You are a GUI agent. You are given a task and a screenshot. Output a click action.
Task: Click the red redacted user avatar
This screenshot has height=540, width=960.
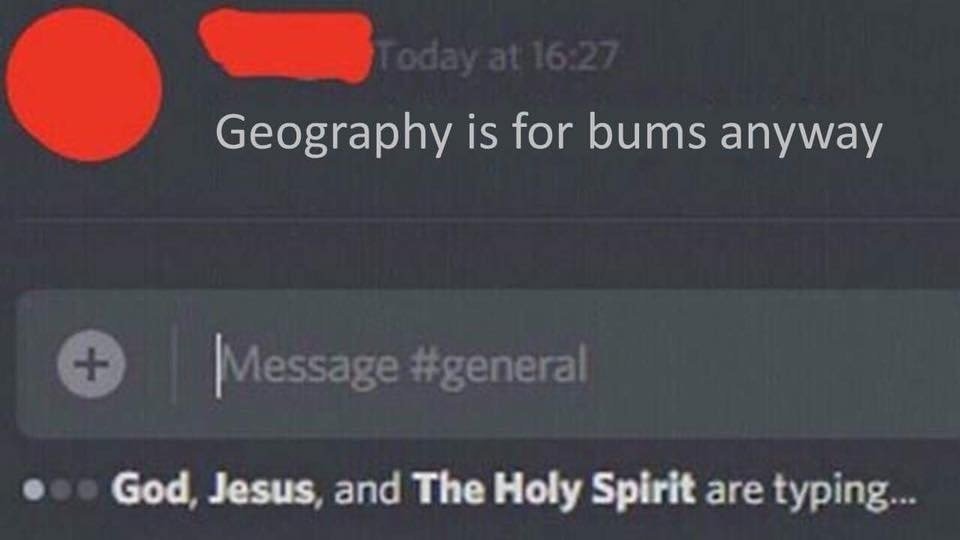coord(84,84)
